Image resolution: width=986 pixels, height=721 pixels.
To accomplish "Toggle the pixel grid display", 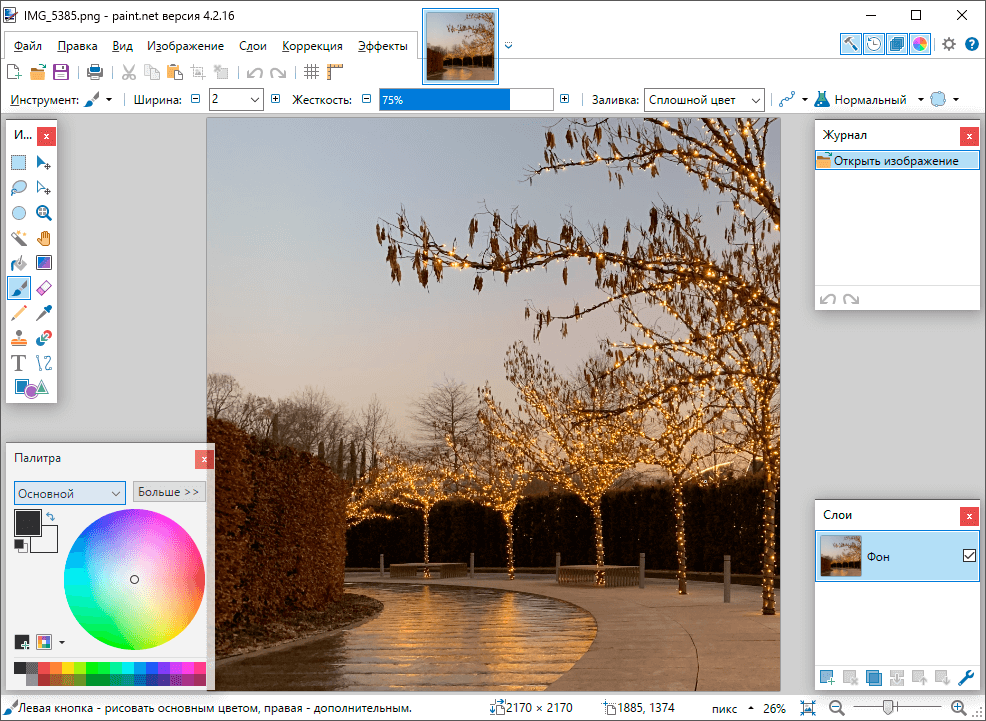I will point(311,72).
